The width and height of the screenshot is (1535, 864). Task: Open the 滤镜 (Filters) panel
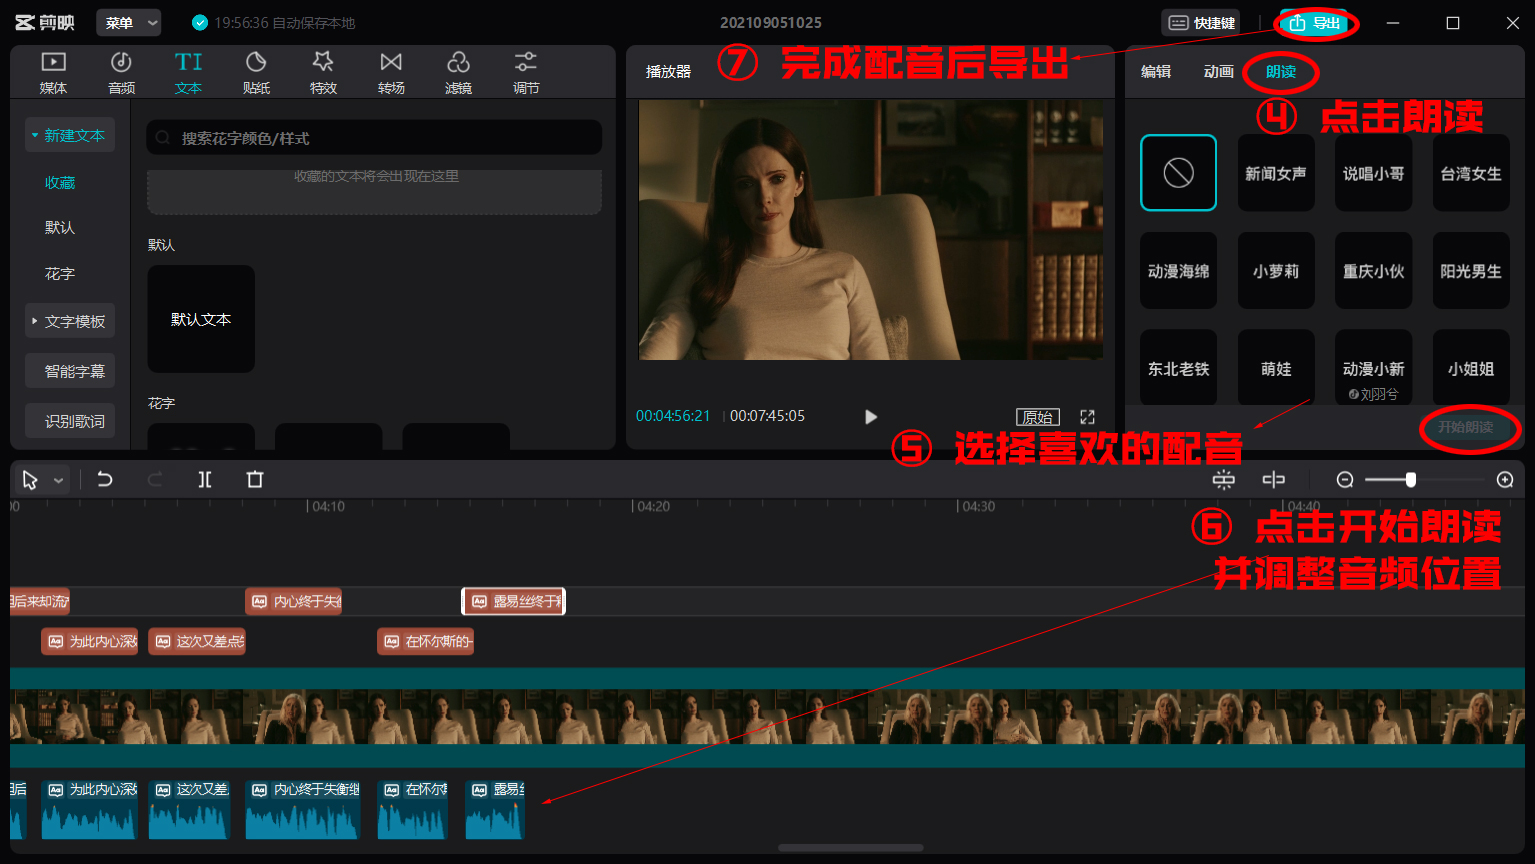pos(458,70)
